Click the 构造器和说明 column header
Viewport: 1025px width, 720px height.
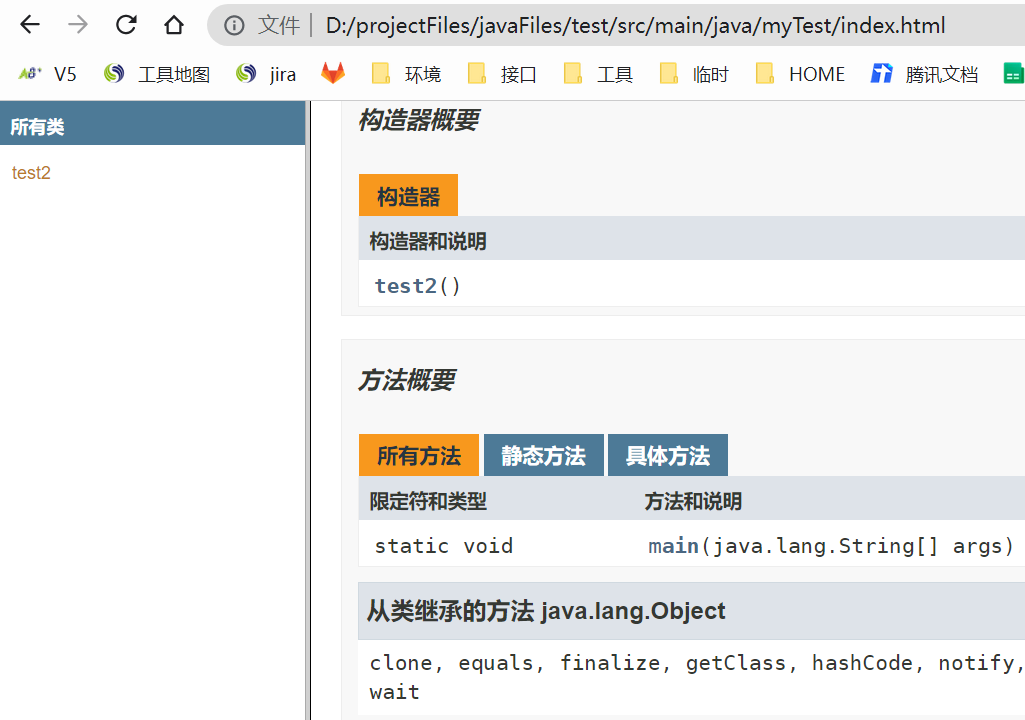click(x=428, y=241)
